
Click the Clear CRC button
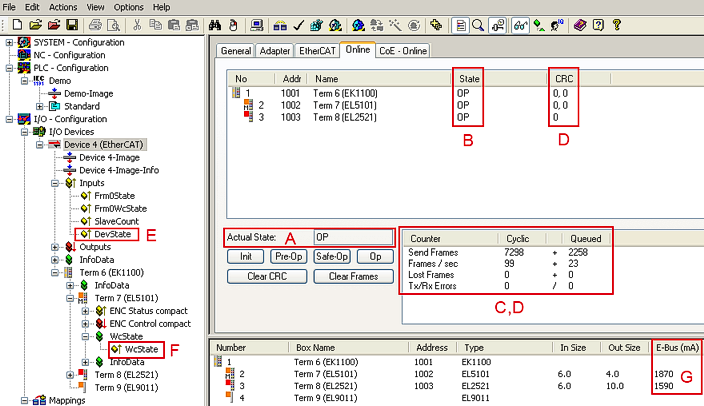[x=267, y=276]
